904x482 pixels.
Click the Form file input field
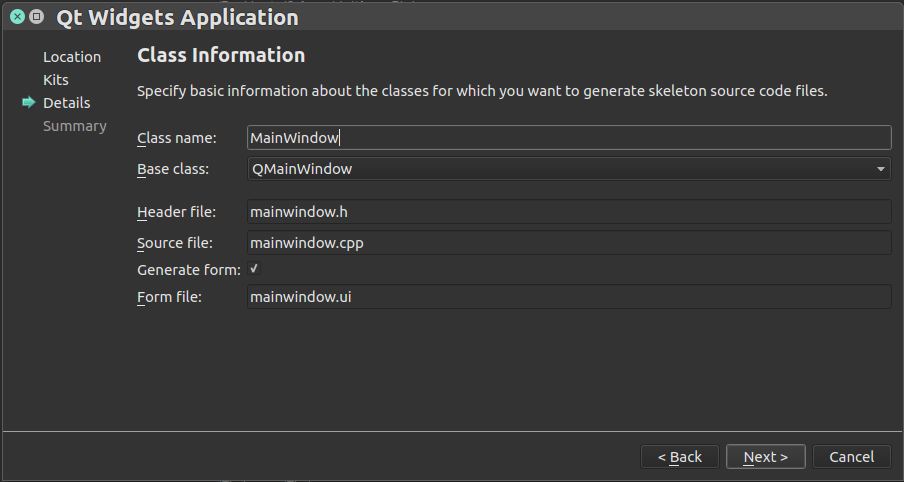click(x=569, y=297)
